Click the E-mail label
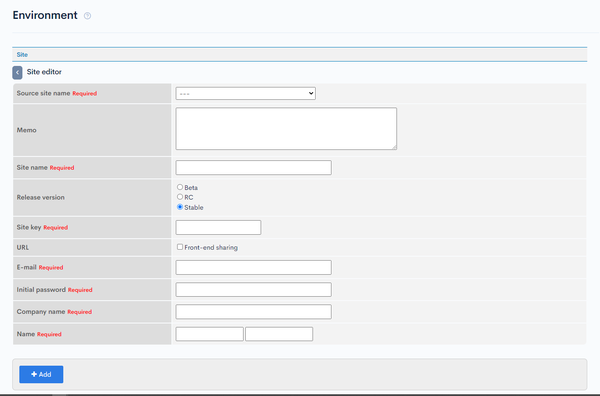The height and width of the screenshot is (396, 600). [26, 267]
